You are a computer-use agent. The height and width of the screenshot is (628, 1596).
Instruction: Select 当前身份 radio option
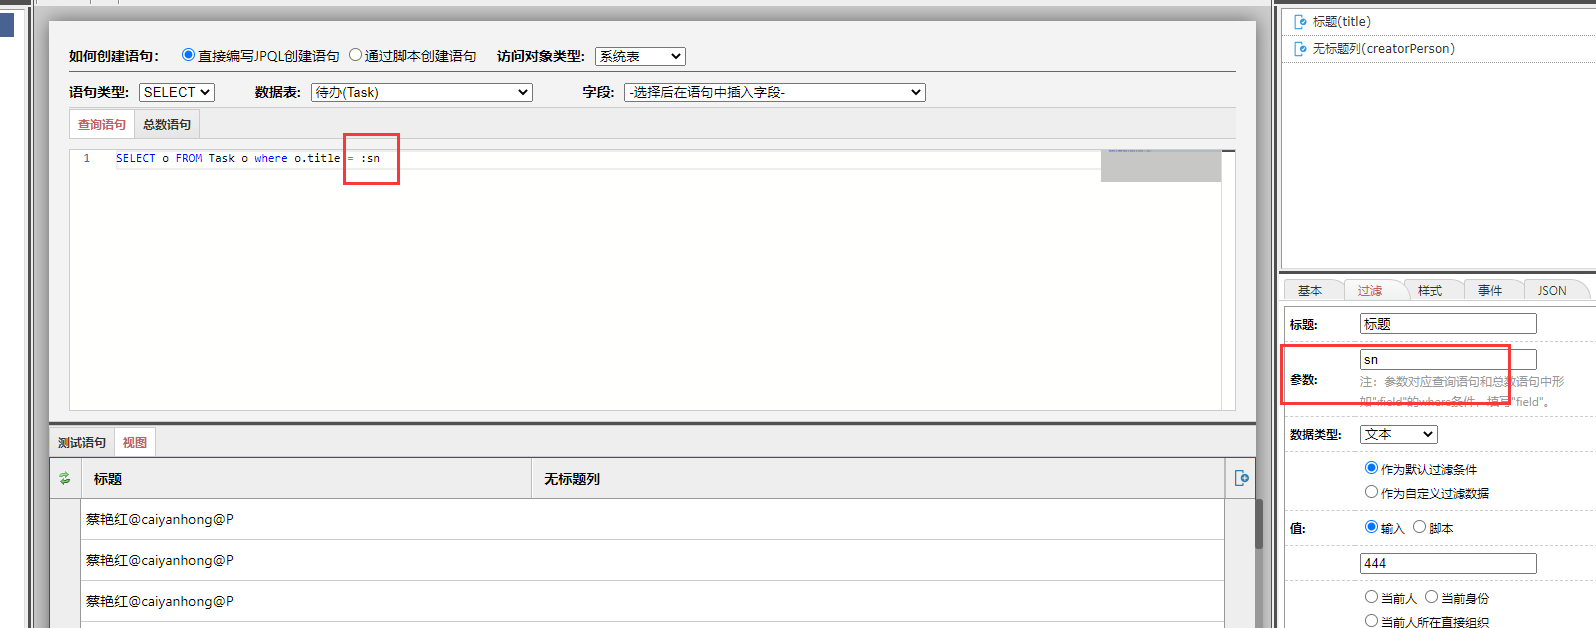(1431, 597)
